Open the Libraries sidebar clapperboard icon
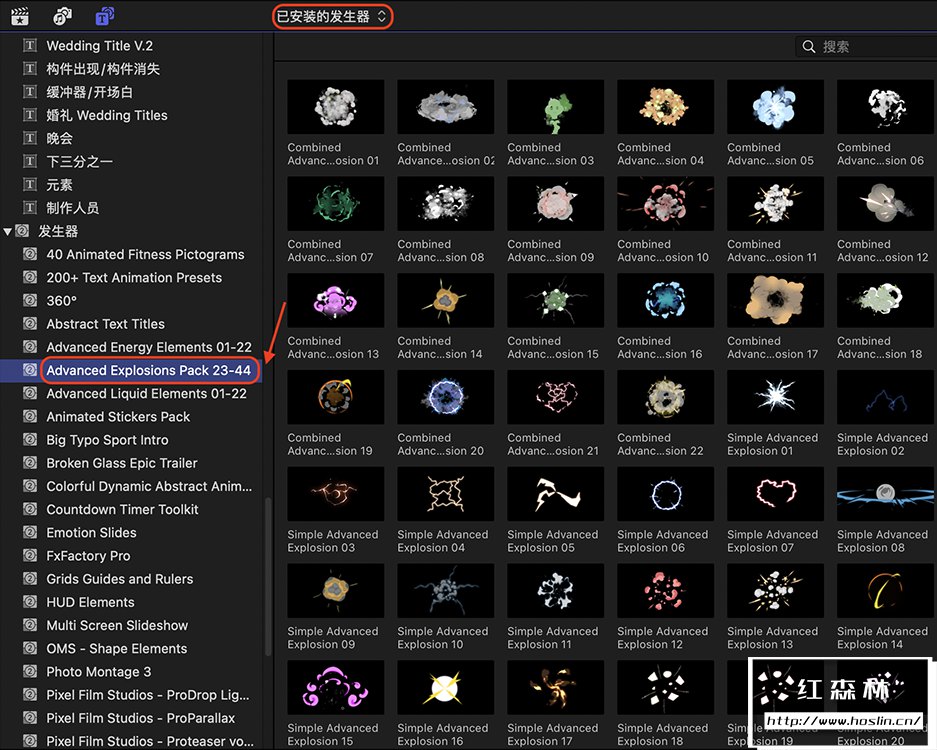Image resolution: width=937 pixels, height=750 pixels. 20,16
